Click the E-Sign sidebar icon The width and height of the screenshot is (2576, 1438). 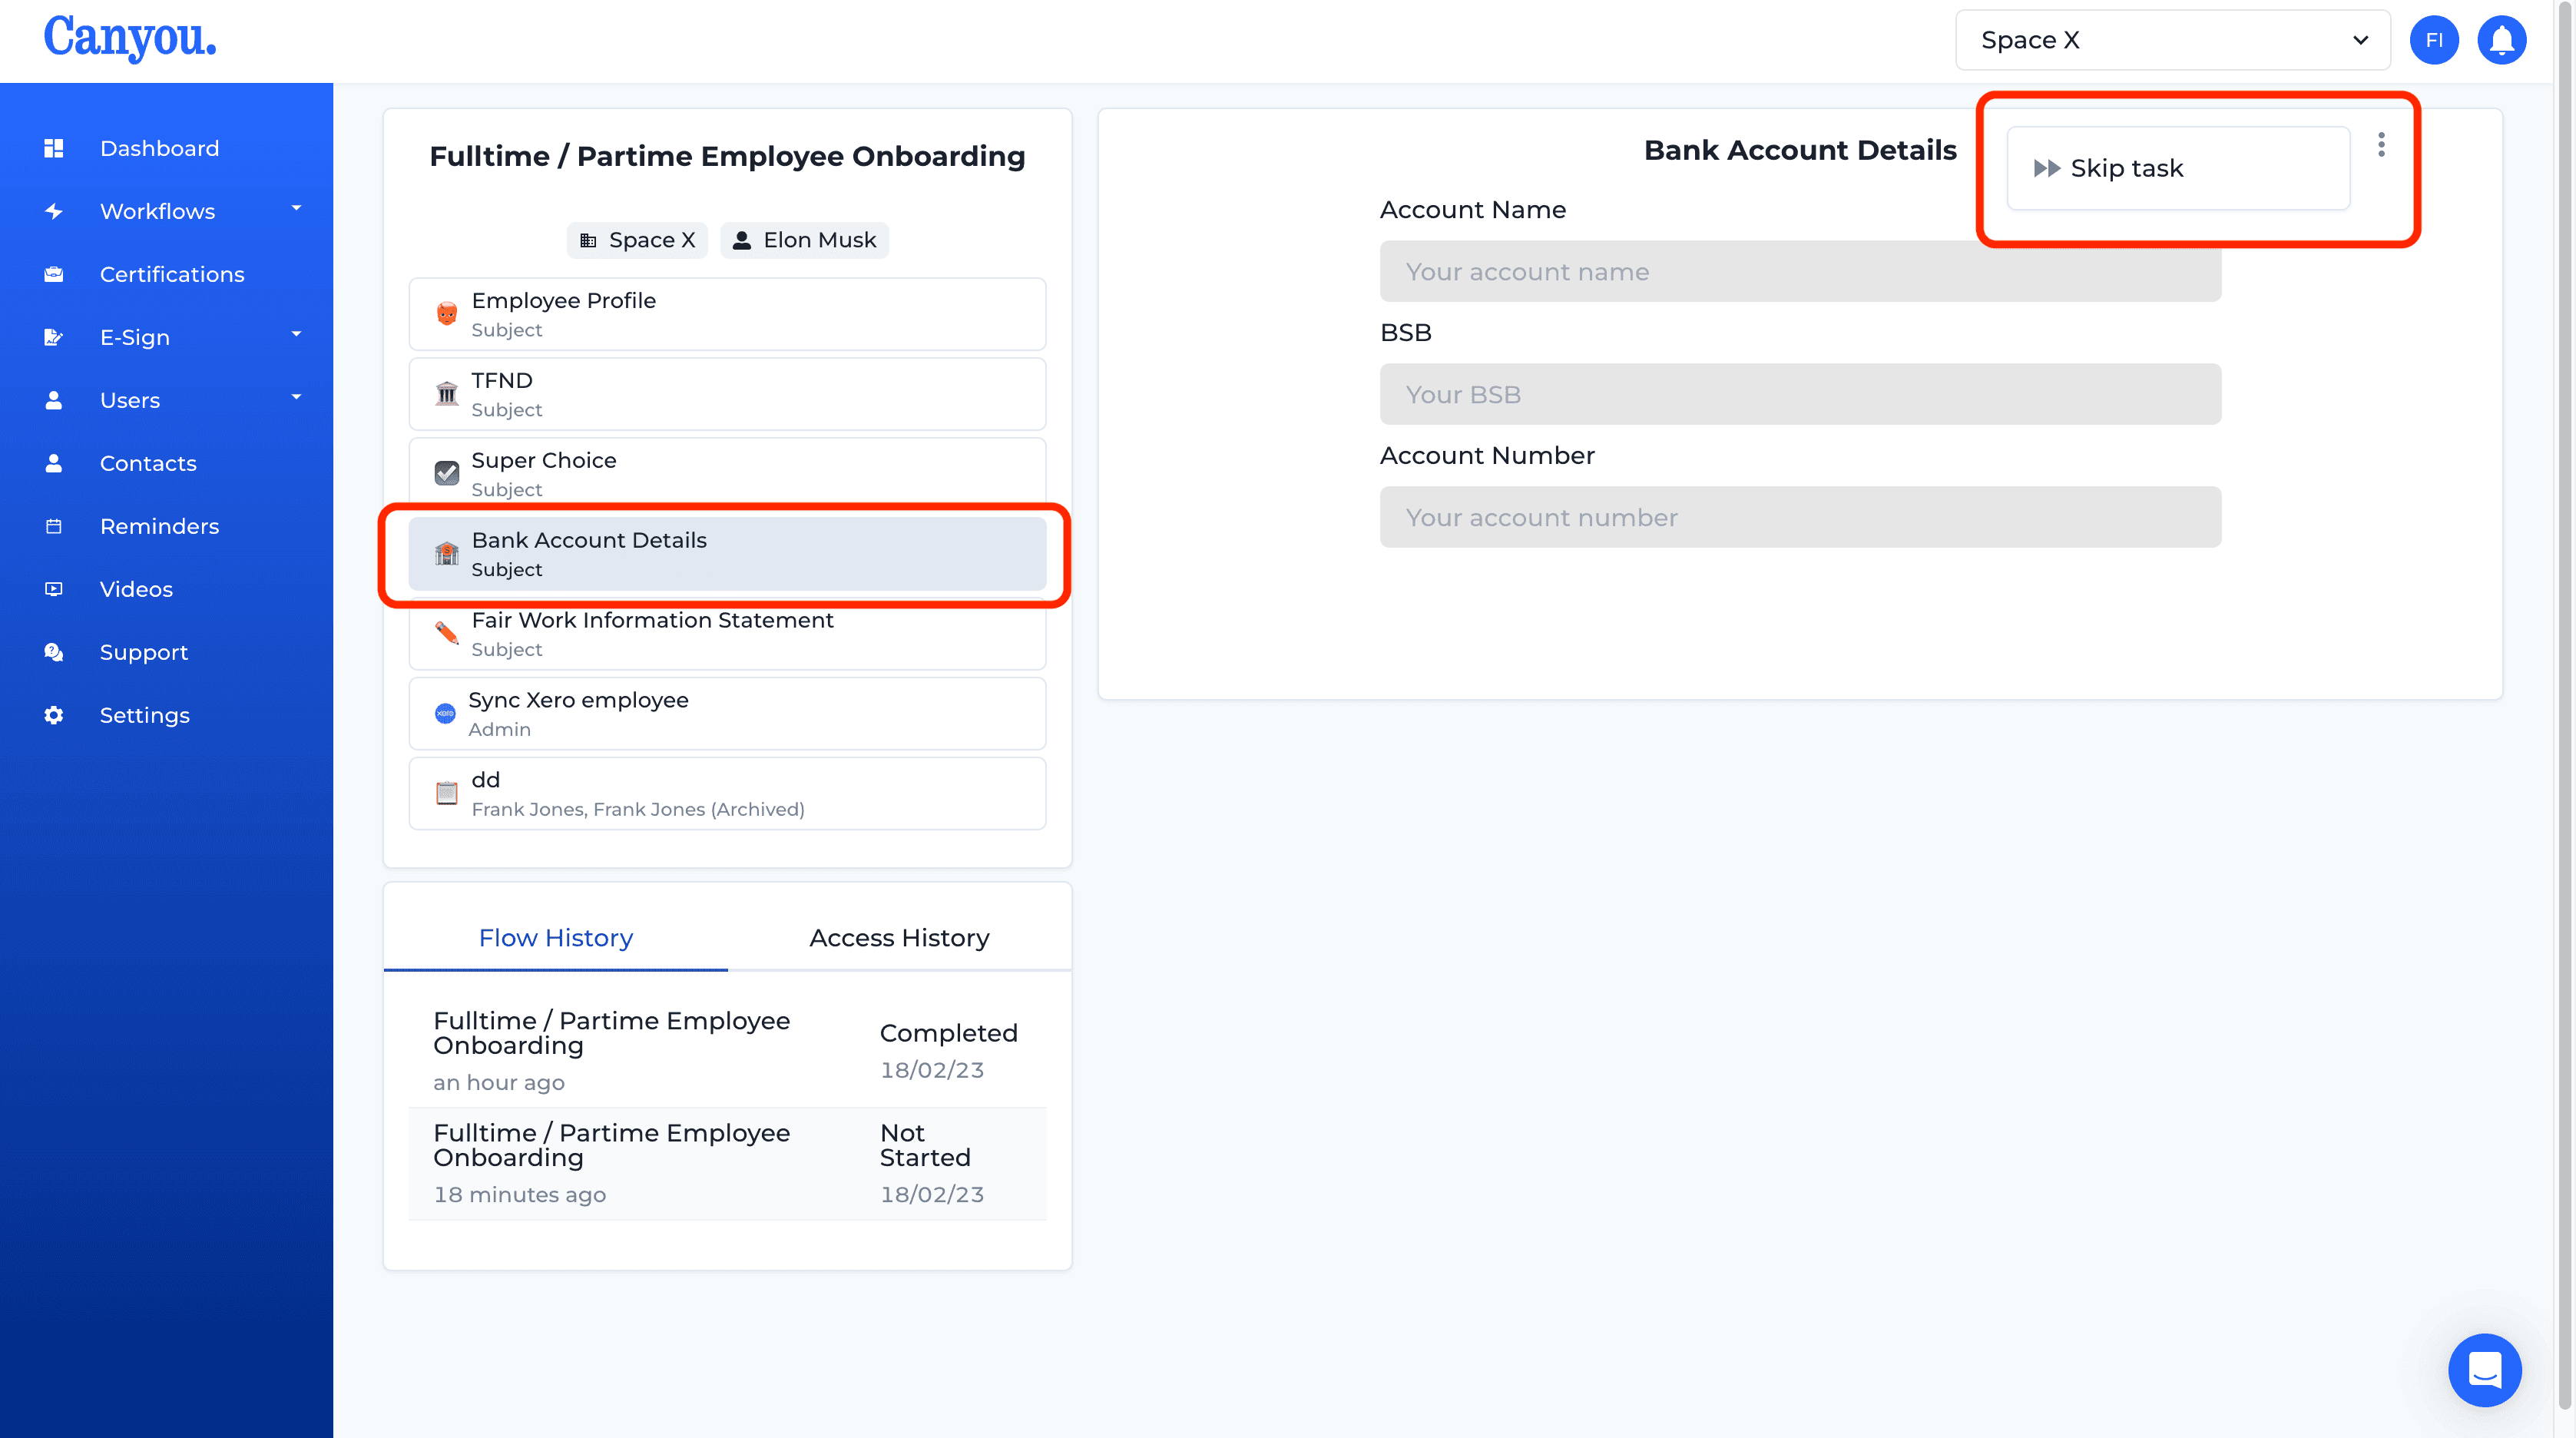pyautogui.click(x=55, y=336)
